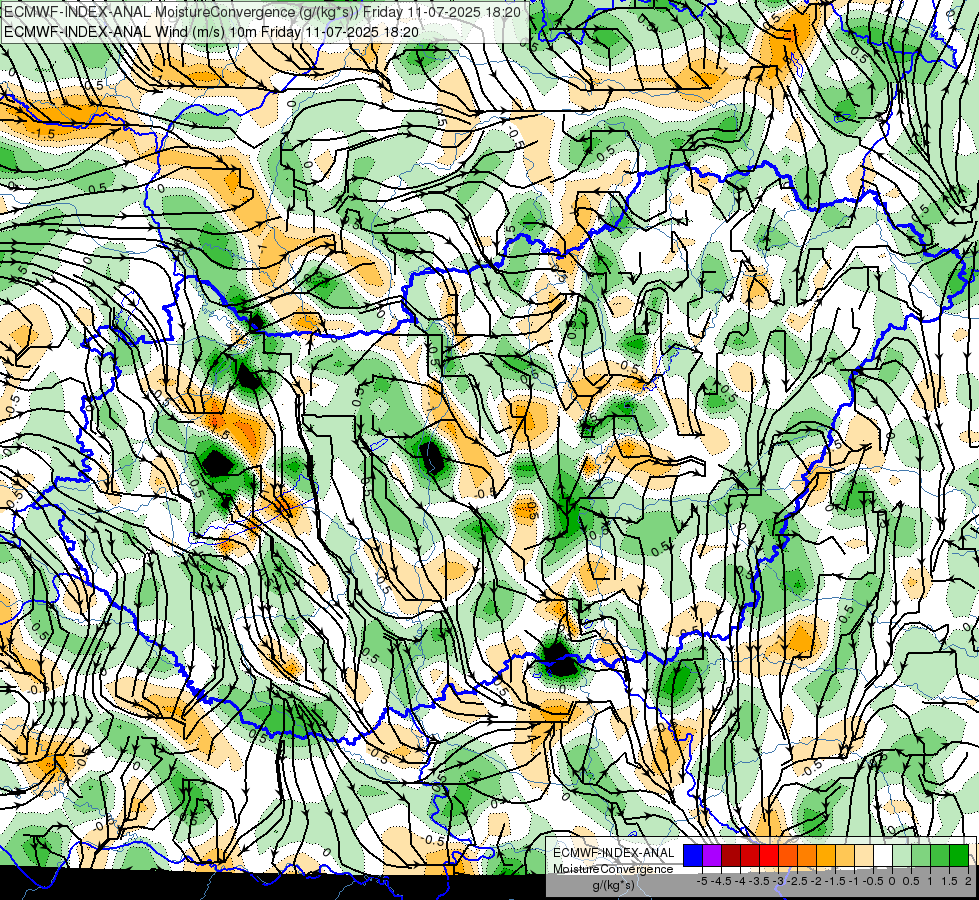Select the dark red swatch beside purple
This screenshot has width=979, height=900.
(x=731, y=856)
